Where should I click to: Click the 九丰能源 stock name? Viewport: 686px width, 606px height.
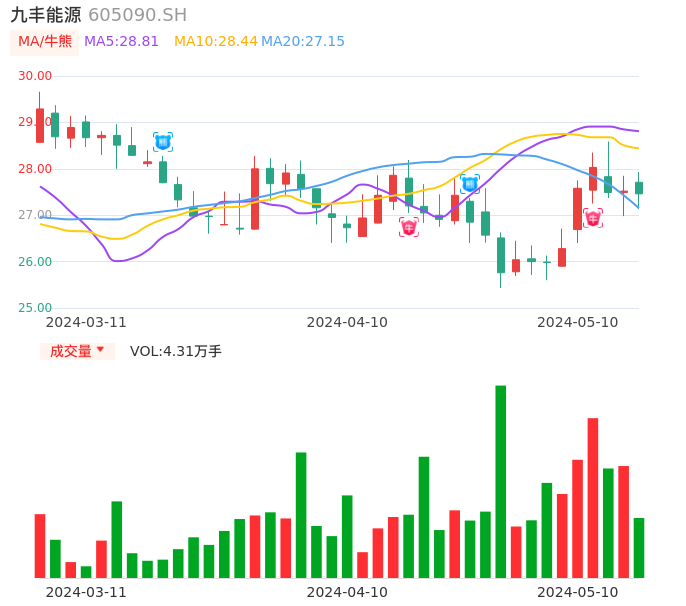[45, 15]
